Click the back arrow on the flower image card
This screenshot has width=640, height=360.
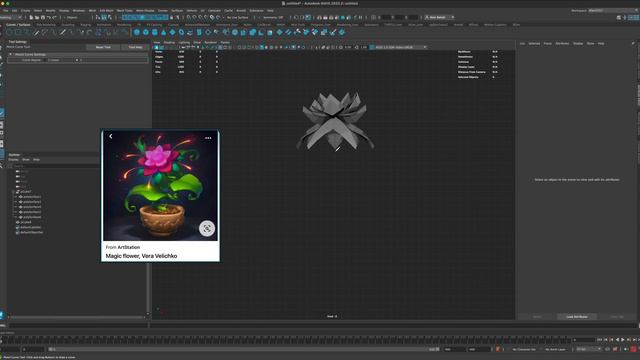111,136
